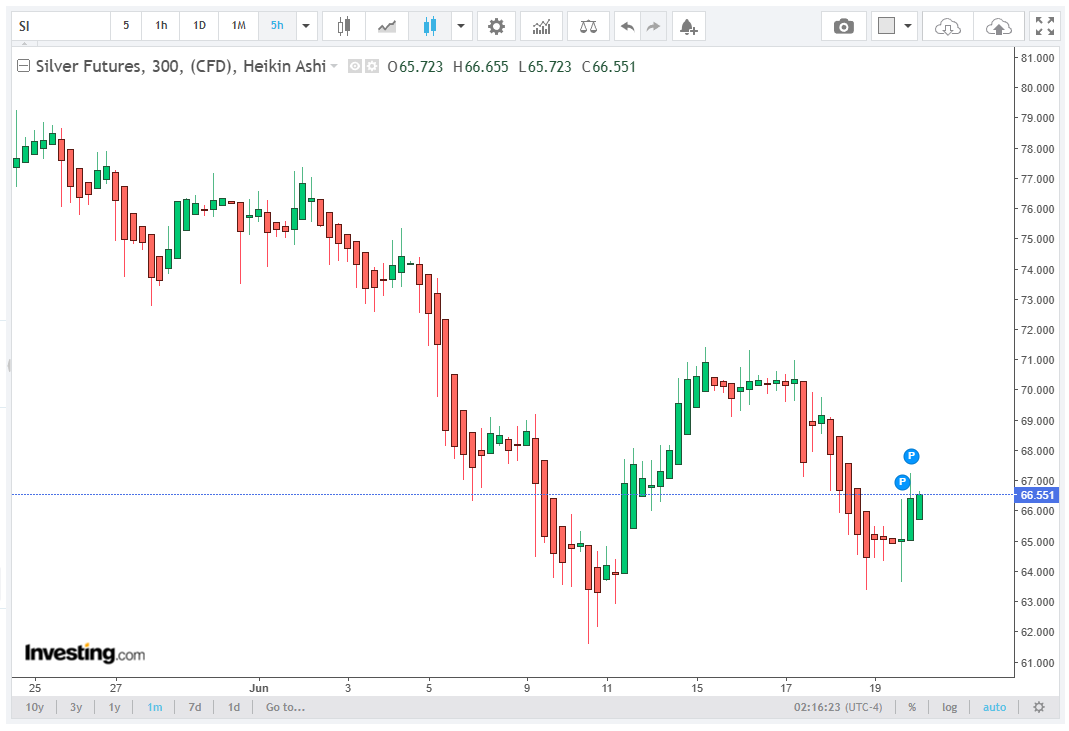Toggle auto scale mode
Viewport: 1069px width, 731px height.
[994, 707]
